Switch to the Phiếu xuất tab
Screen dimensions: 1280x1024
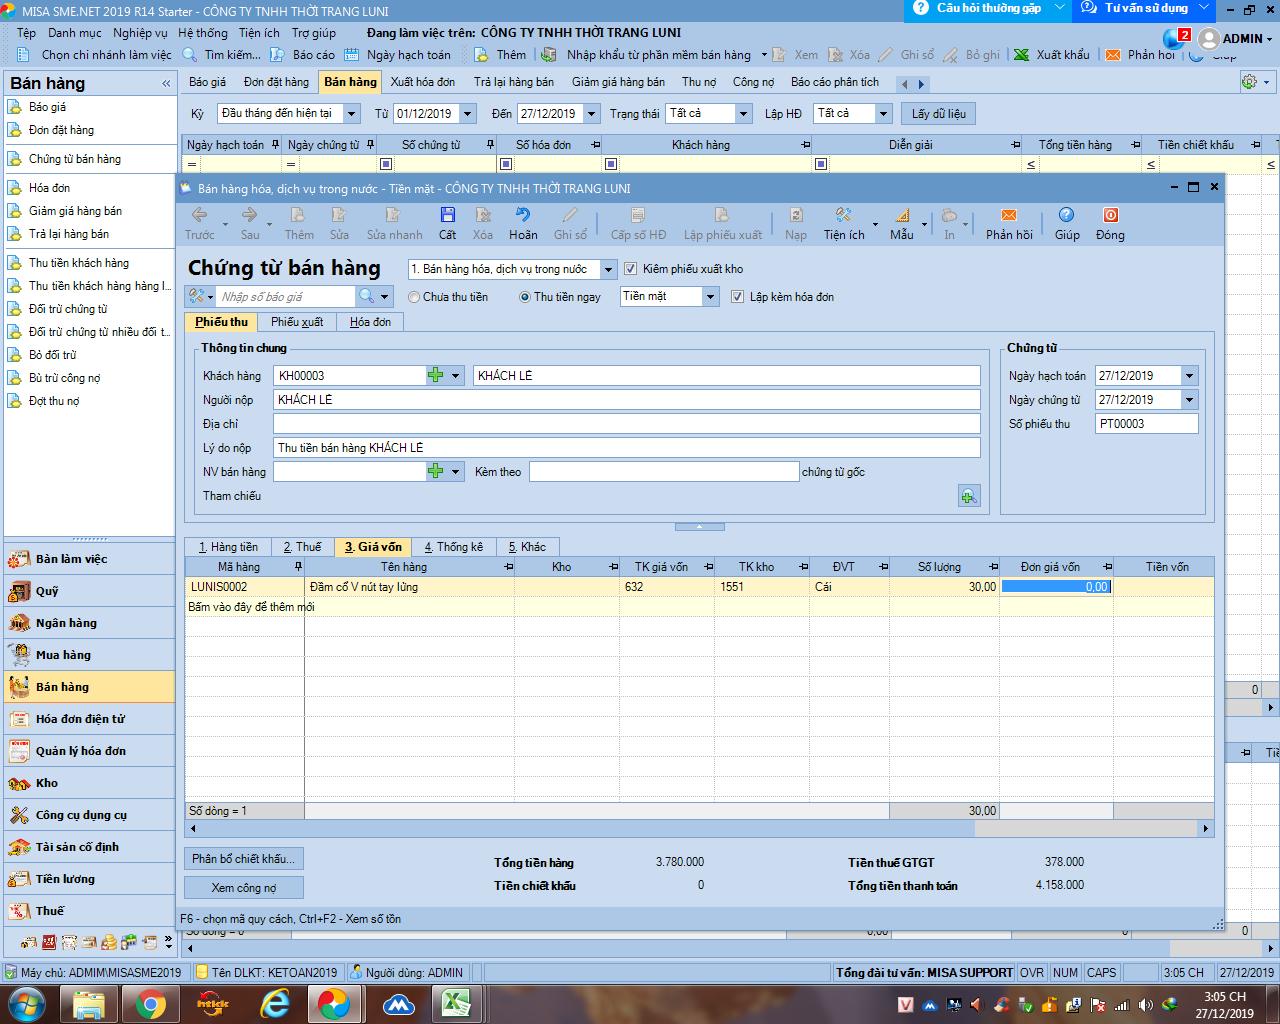pyautogui.click(x=297, y=322)
